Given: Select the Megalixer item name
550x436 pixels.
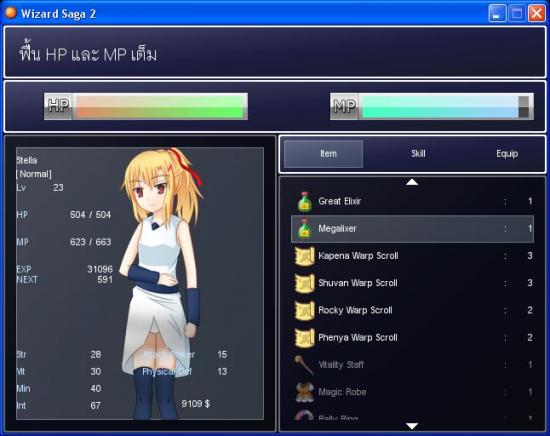Looking at the screenshot, I should click(337, 228).
